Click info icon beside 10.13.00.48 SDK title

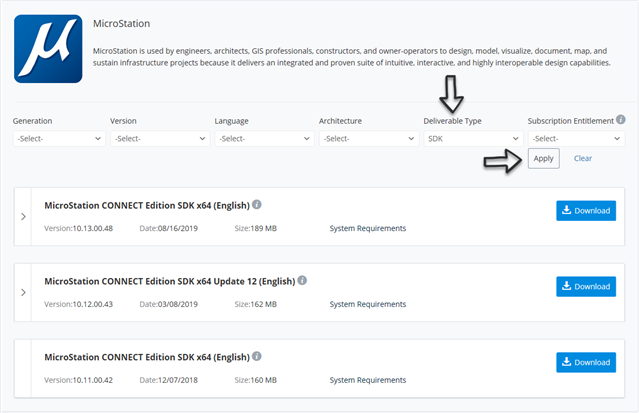(x=257, y=204)
